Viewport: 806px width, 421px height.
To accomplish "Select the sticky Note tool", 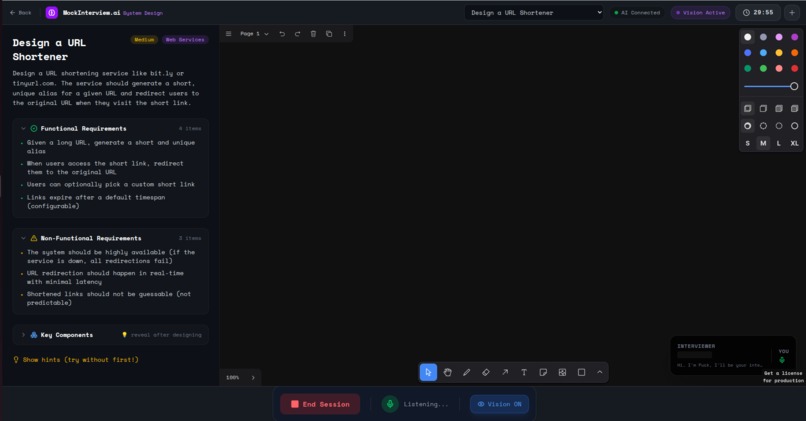I will click(543, 372).
